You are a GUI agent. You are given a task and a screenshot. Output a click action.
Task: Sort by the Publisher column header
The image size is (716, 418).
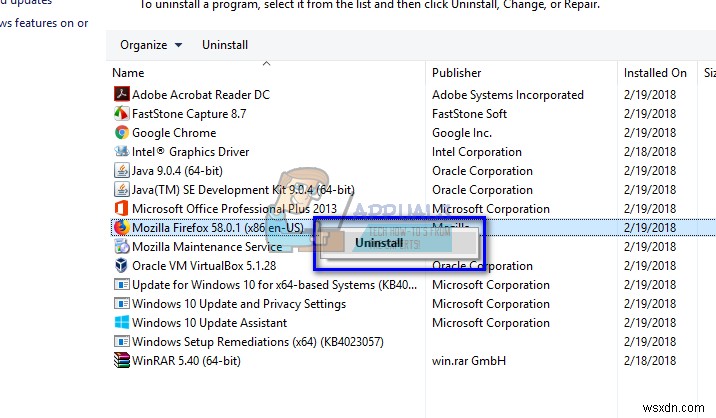pos(457,73)
